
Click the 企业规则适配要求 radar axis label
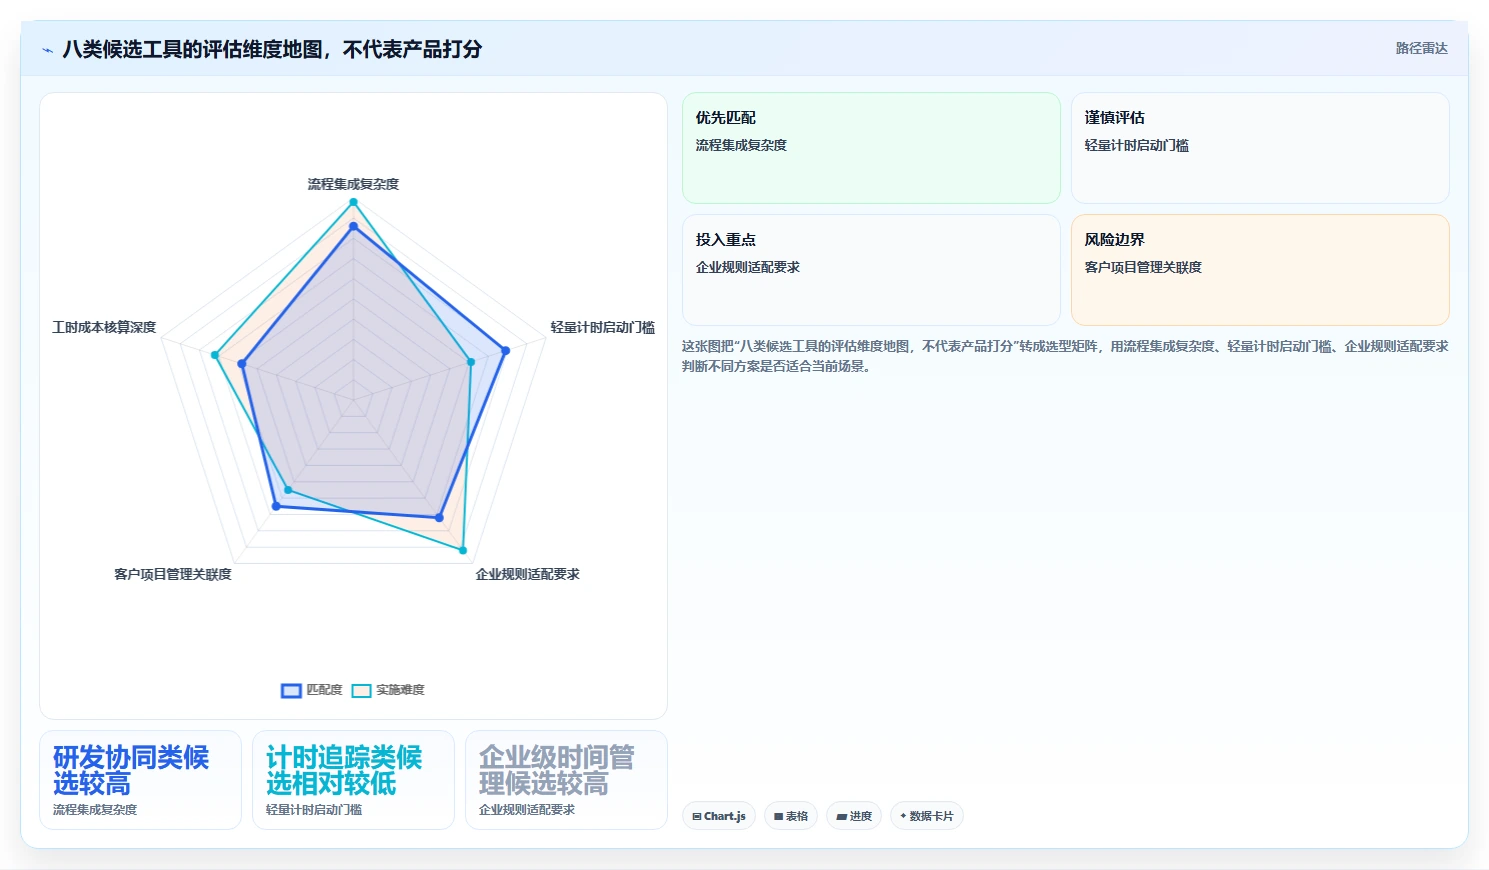pyautogui.click(x=528, y=574)
